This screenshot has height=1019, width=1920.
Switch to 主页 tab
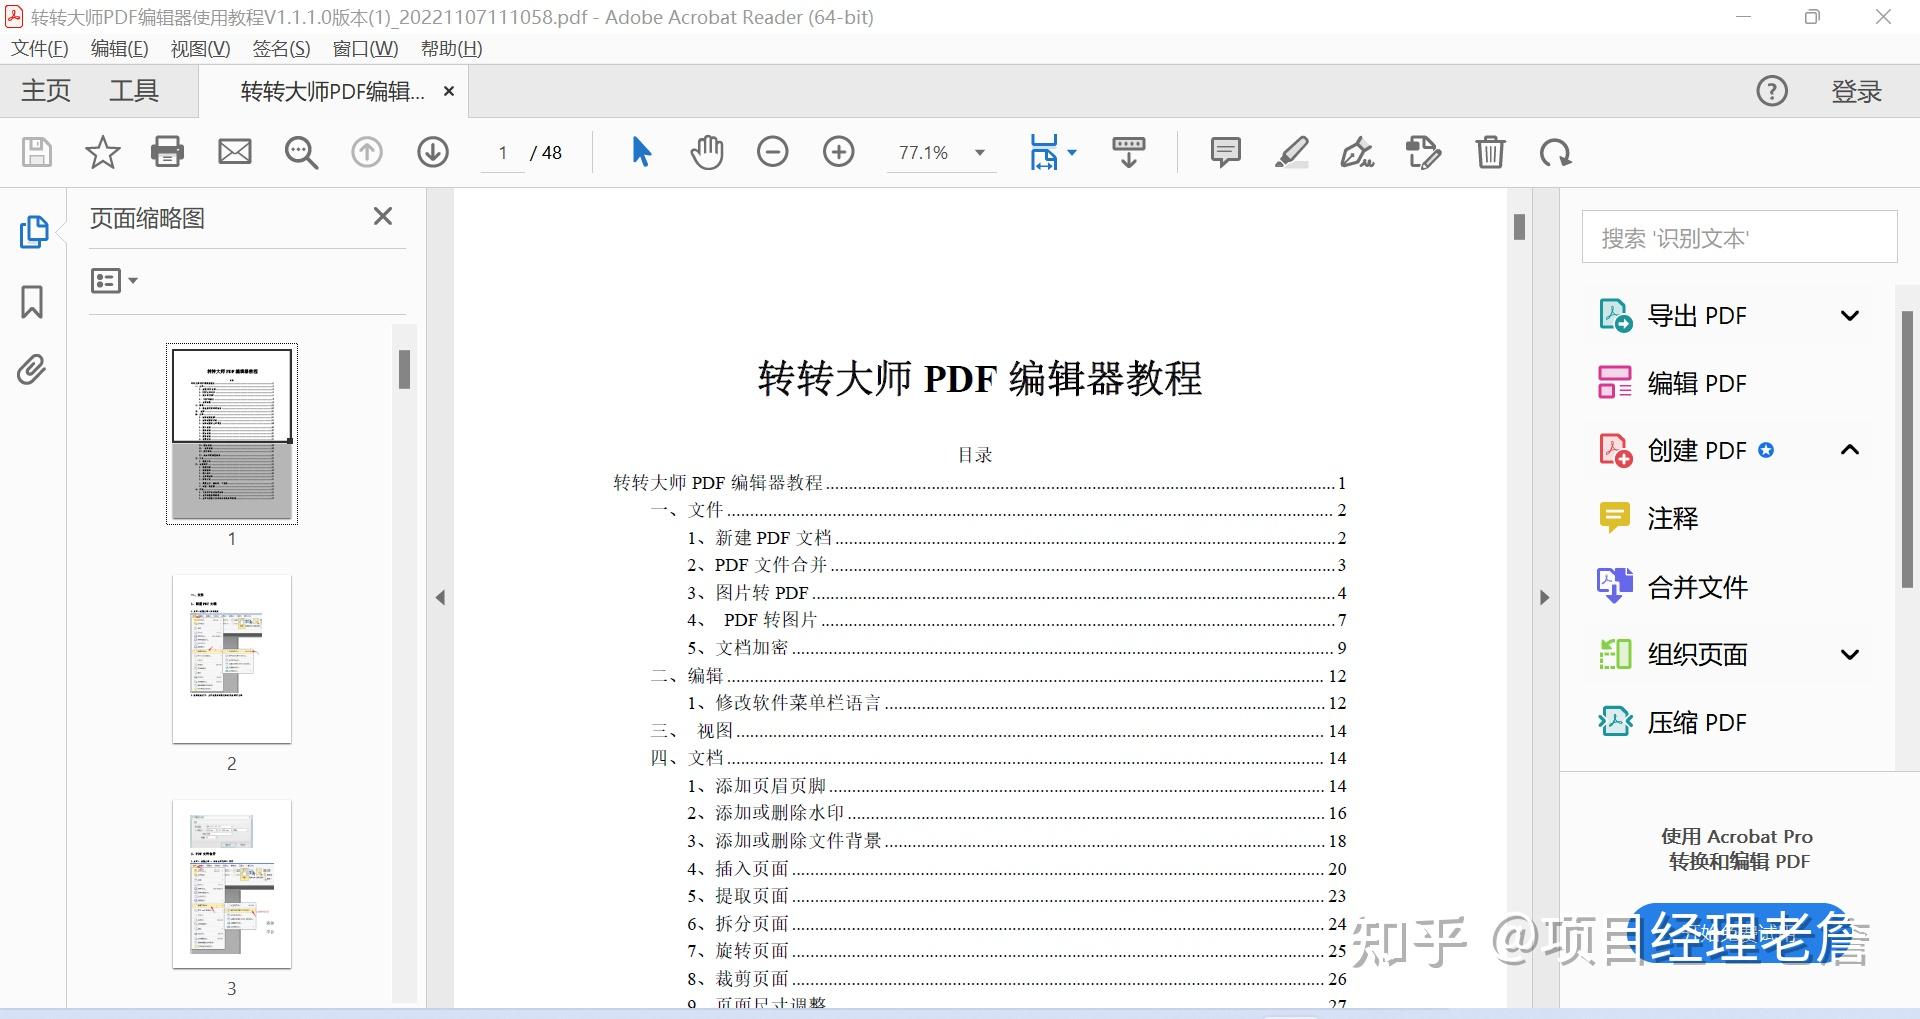pyautogui.click(x=46, y=91)
